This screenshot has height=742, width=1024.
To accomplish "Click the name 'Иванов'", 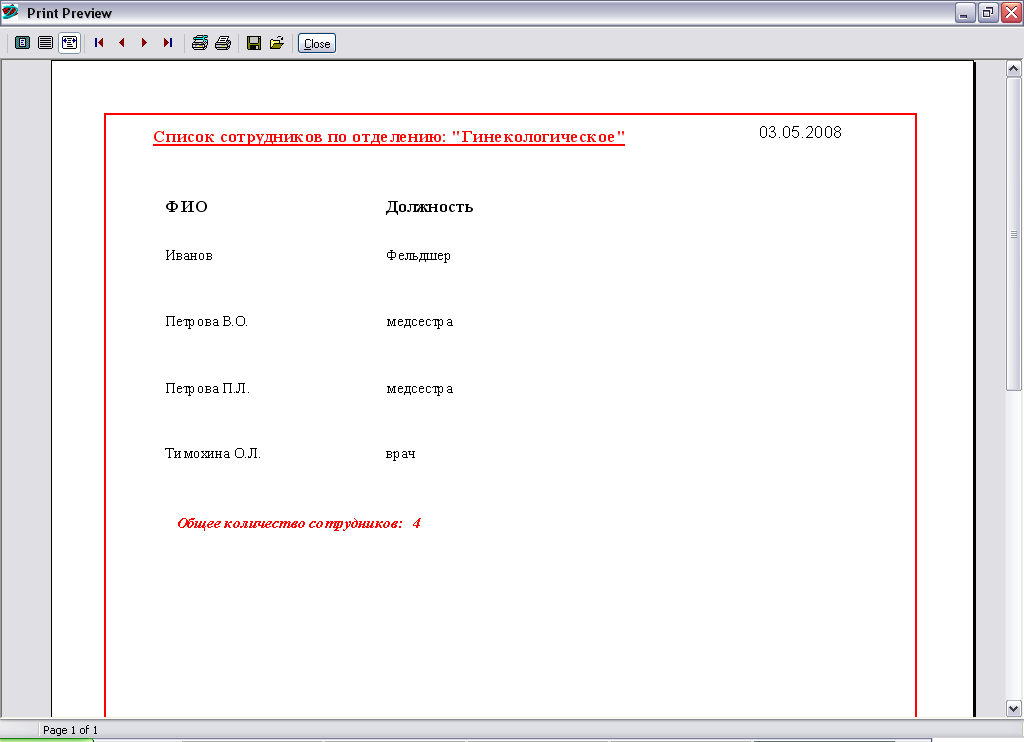I will click(189, 255).
